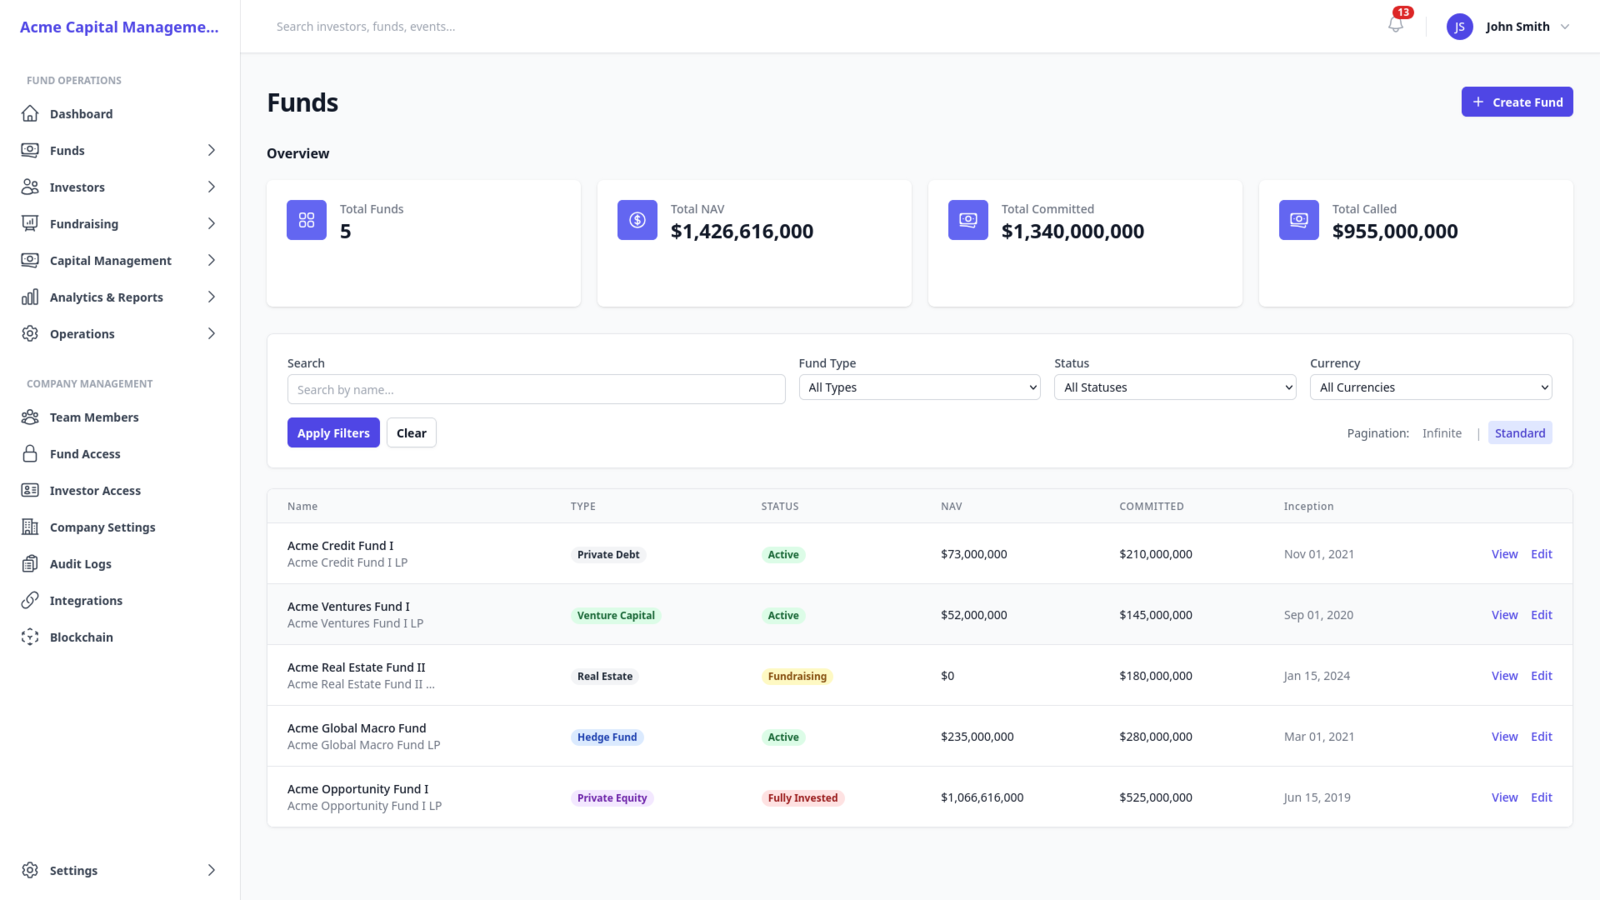This screenshot has width=1600, height=900.
Task: Click the Acme Ventures Fund I name
Action: pyautogui.click(x=348, y=606)
